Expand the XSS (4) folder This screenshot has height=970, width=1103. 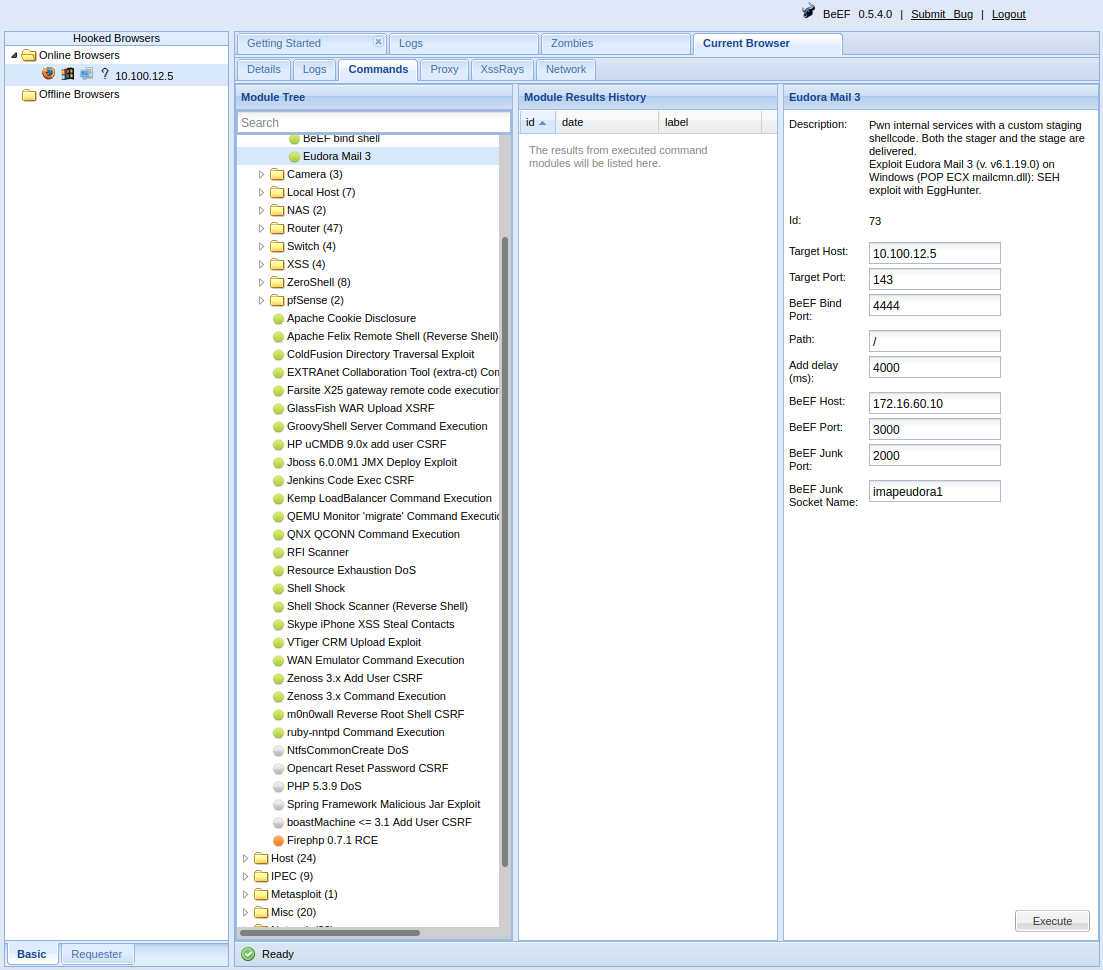pyautogui.click(x=262, y=264)
